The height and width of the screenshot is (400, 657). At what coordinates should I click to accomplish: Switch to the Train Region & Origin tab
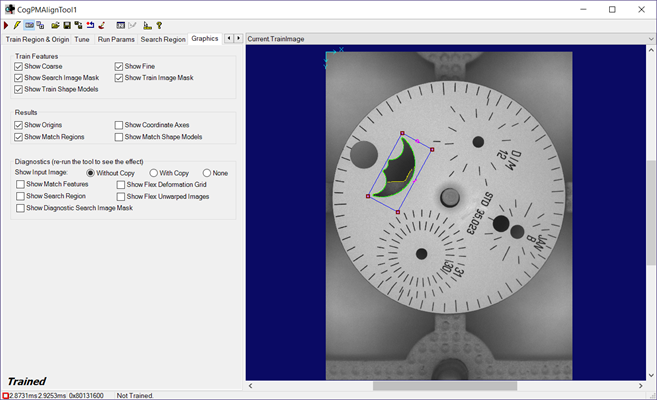click(x=35, y=38)
